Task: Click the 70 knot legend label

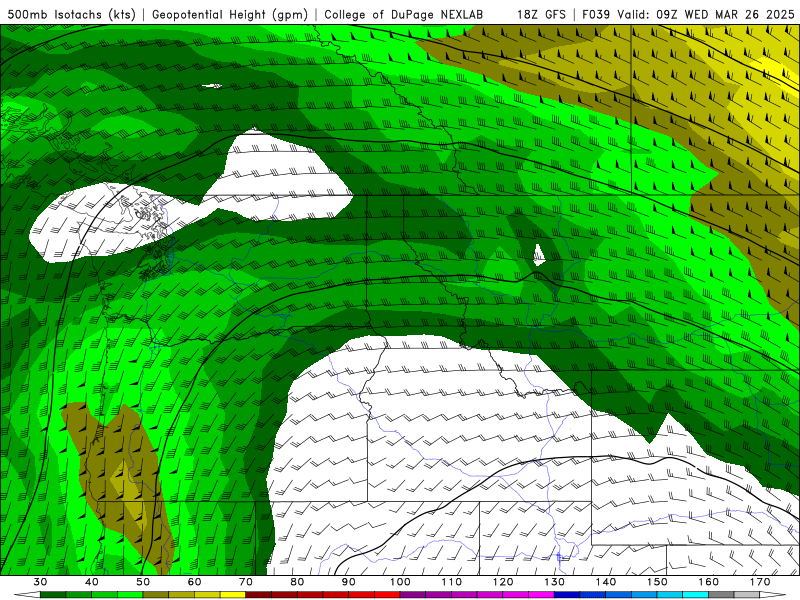Action: click(246, 582)
